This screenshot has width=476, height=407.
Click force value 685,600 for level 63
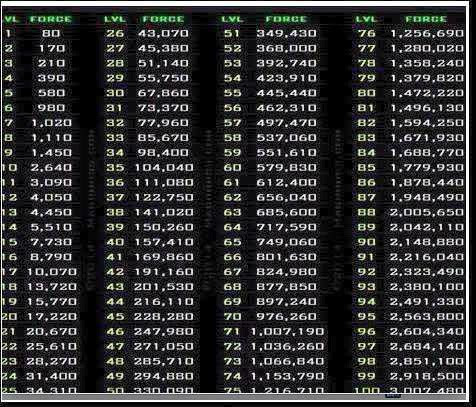[x=287, y=212]
